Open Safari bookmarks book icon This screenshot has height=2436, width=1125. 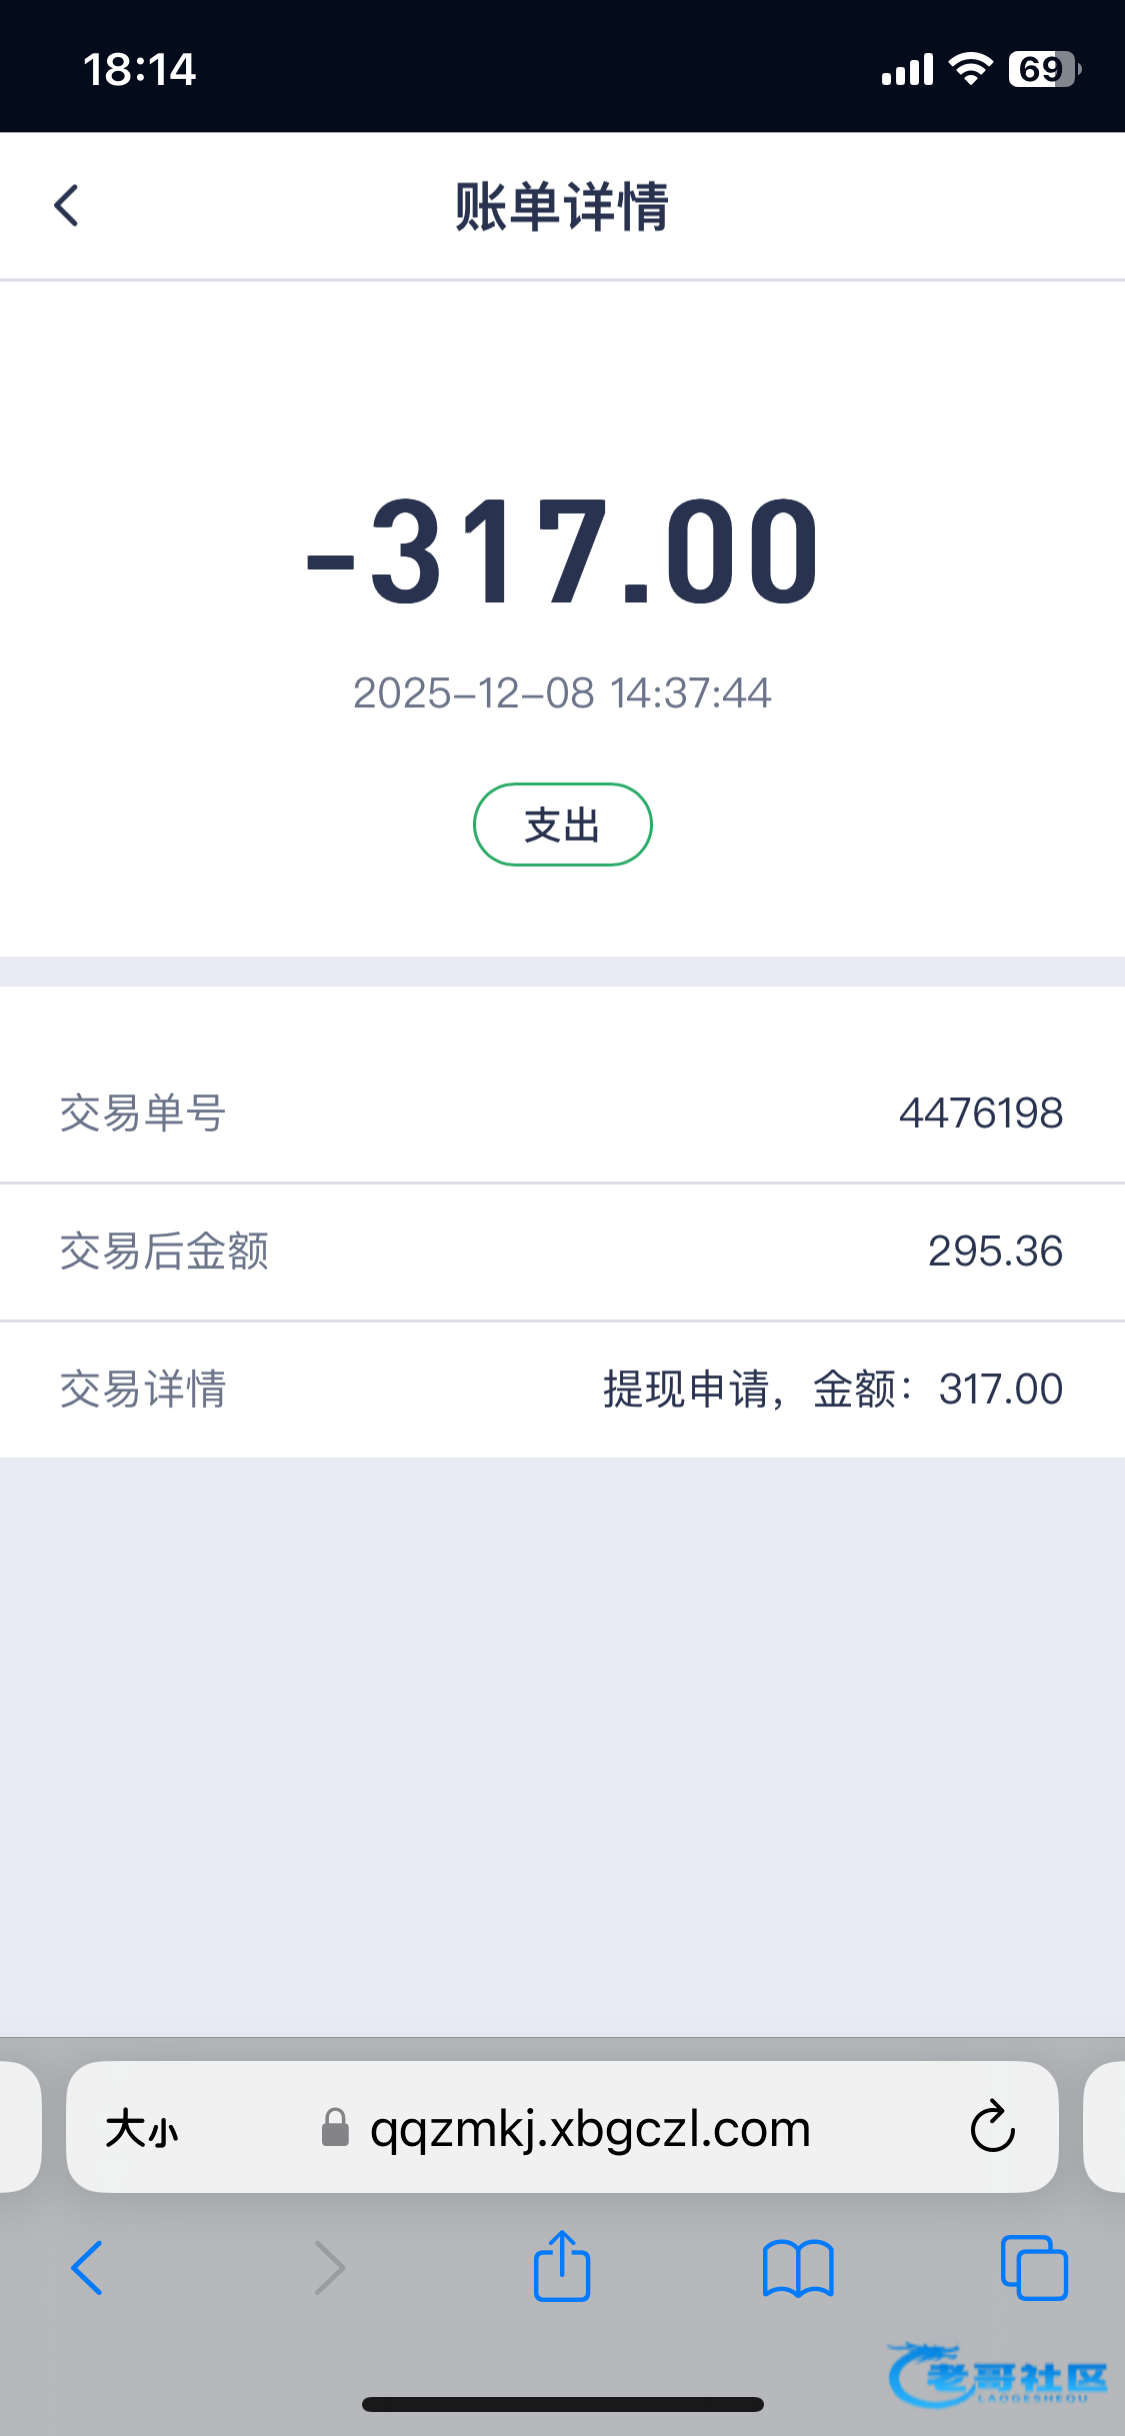[797, 2268]
